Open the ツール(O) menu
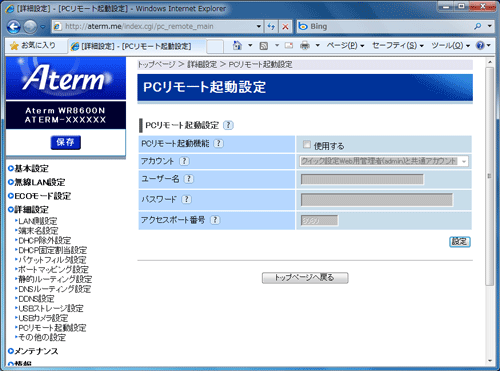The width and height of the screenshot is (500, 371). 450,46
